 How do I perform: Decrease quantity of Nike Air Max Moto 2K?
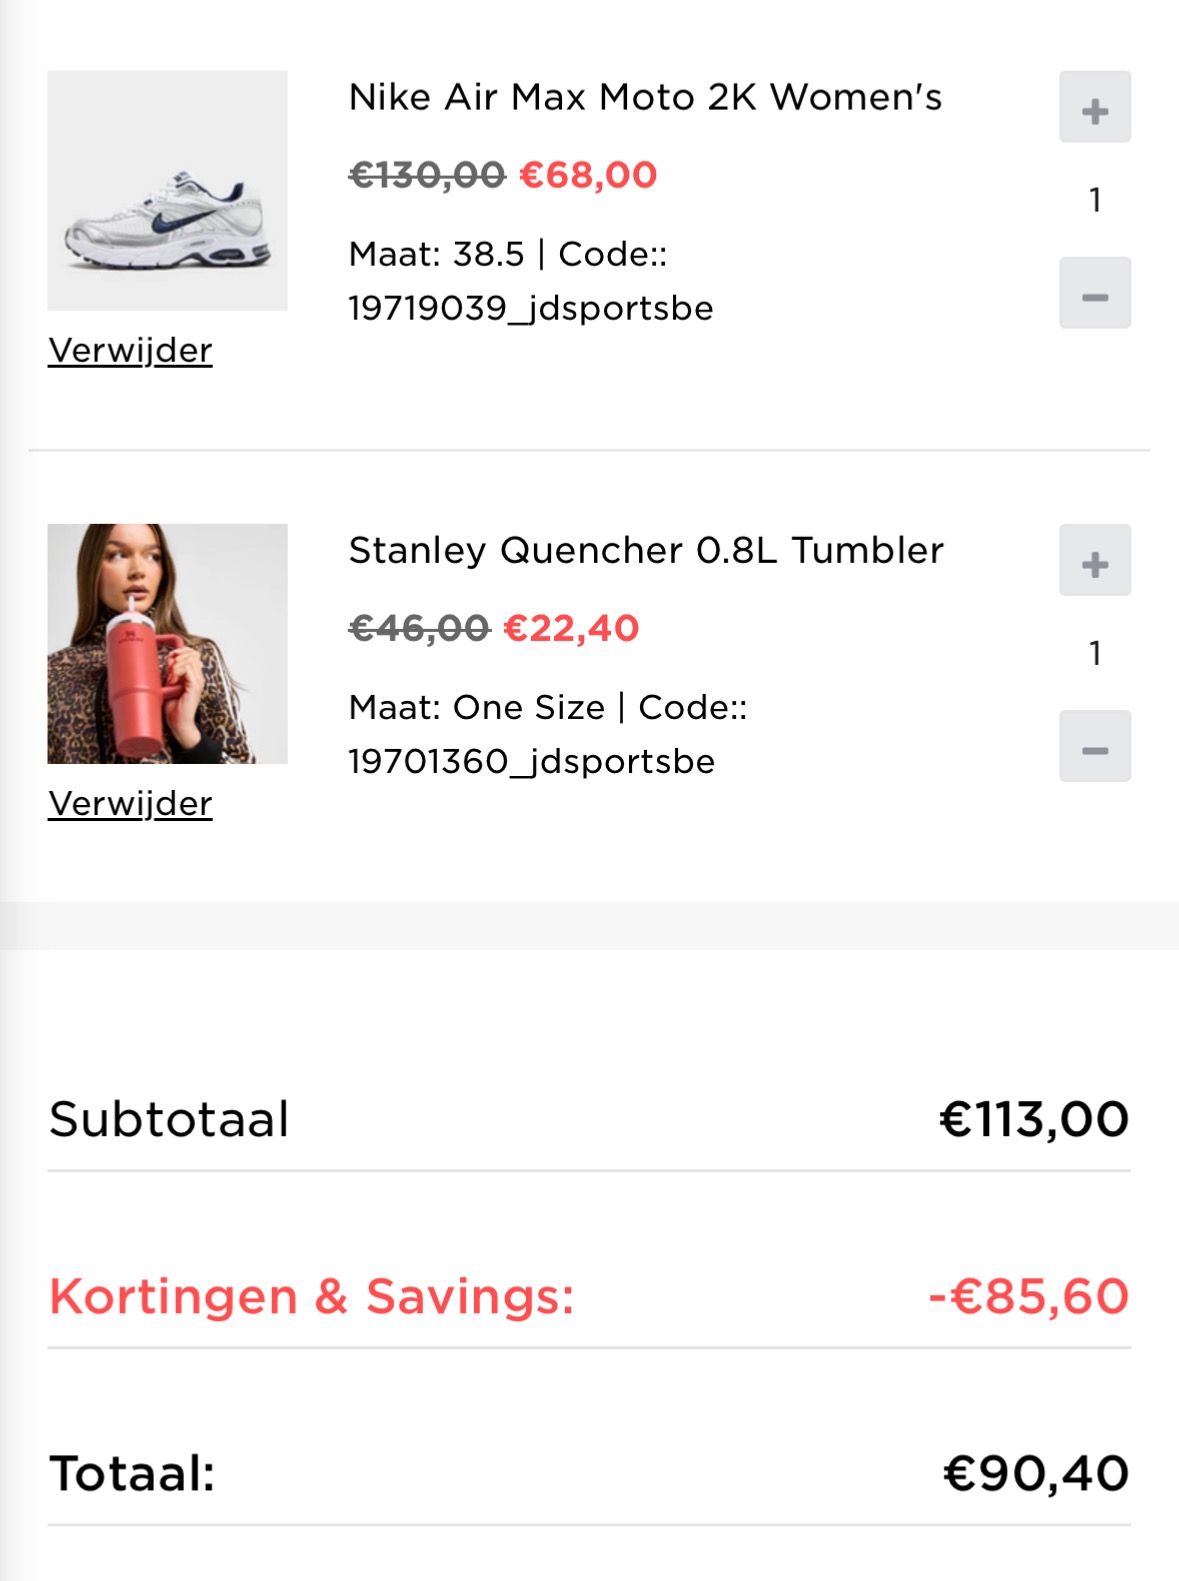coord(1094,293)
